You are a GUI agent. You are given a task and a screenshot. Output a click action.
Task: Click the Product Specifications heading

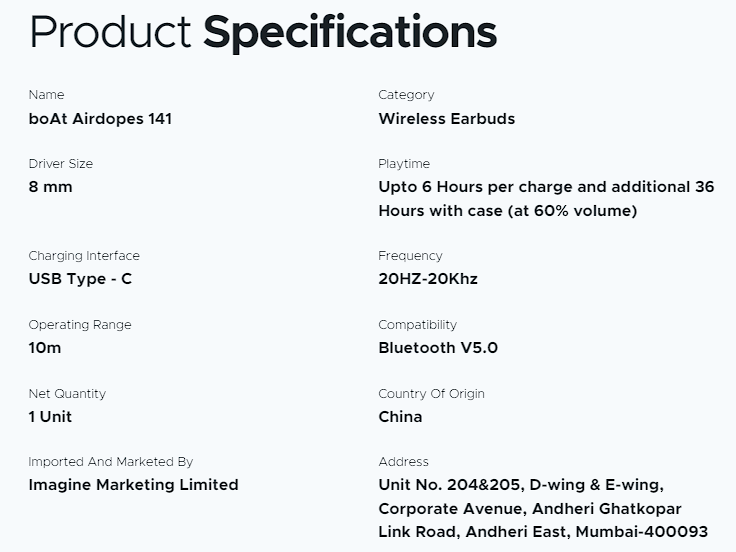[x=263, y=32]
